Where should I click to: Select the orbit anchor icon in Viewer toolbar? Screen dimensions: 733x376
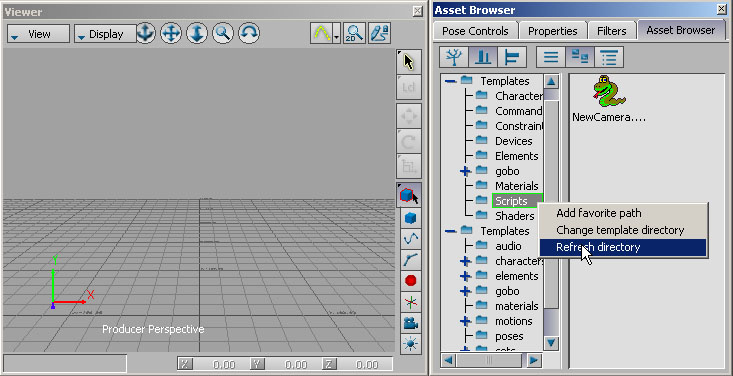(145, 33)
